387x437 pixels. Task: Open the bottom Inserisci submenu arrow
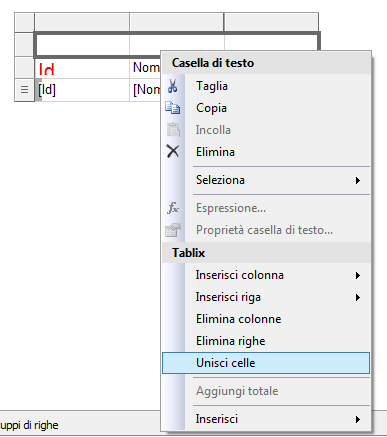(x=358, y=419)
